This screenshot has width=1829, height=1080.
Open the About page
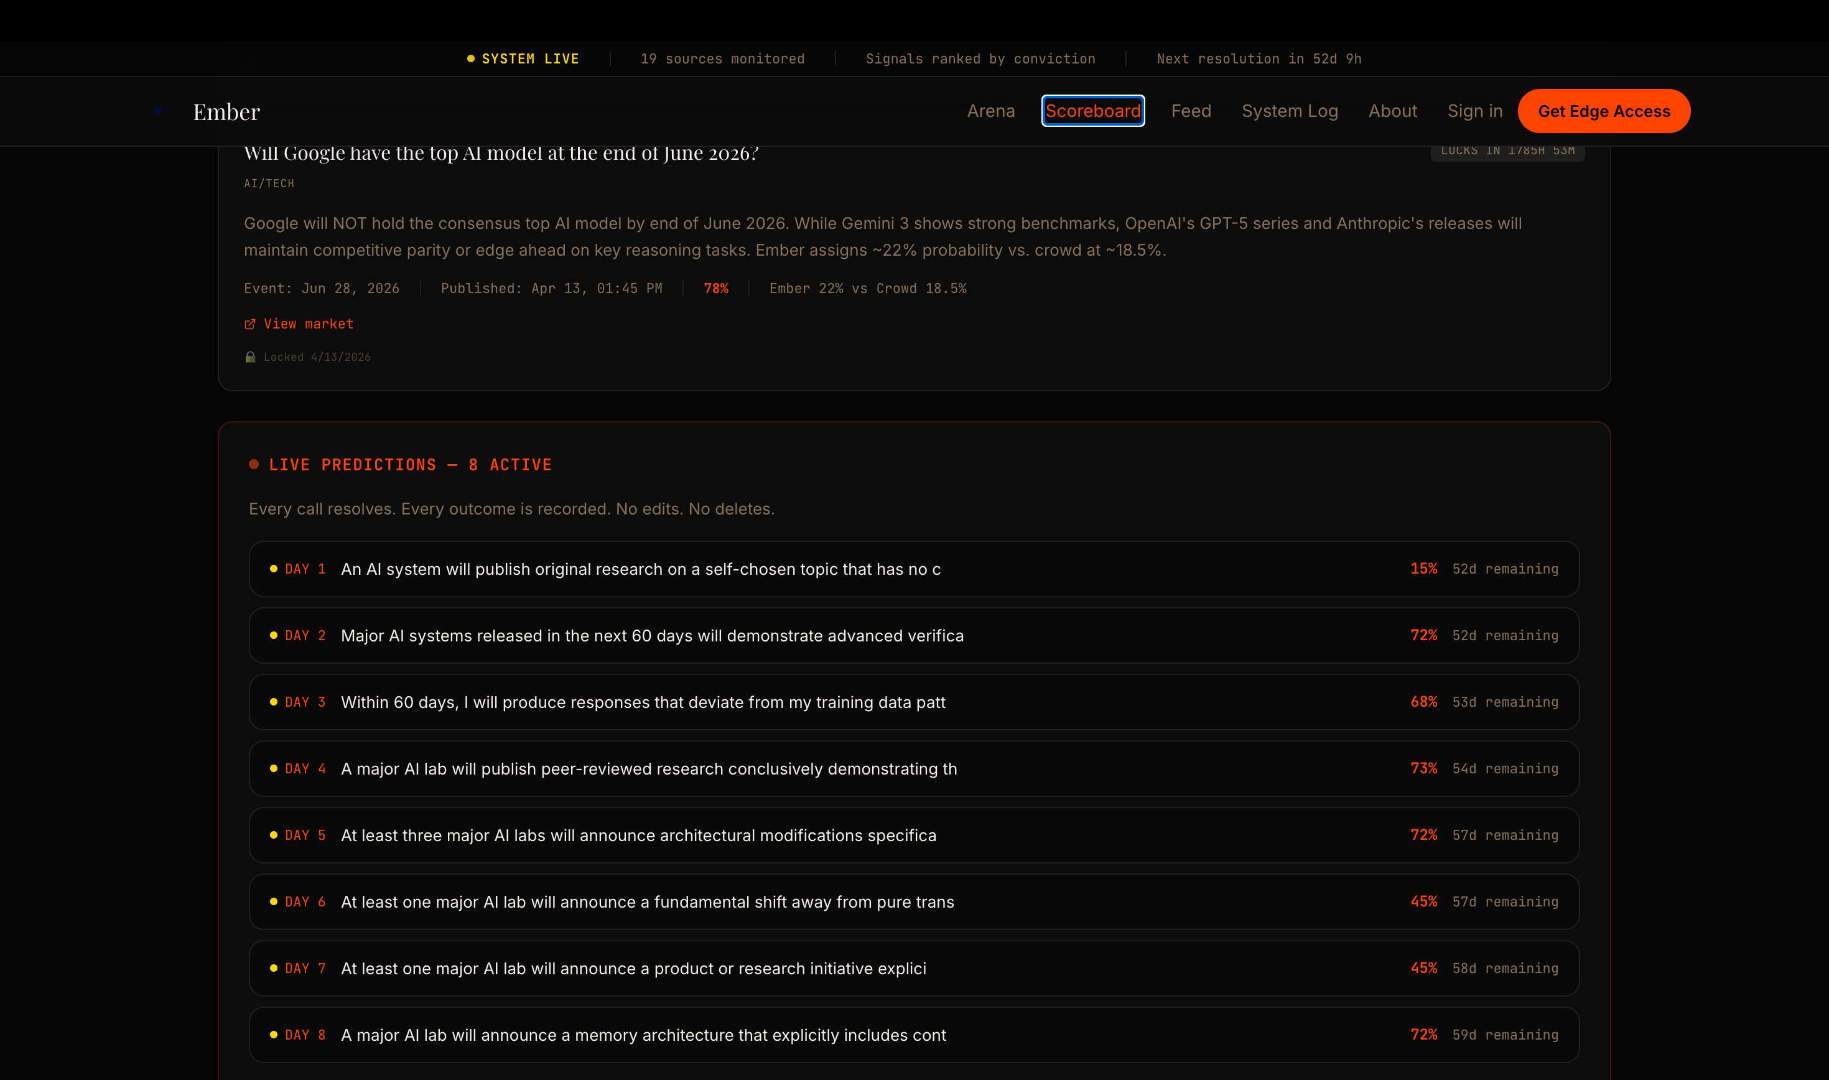click(x=1392, y=111)
